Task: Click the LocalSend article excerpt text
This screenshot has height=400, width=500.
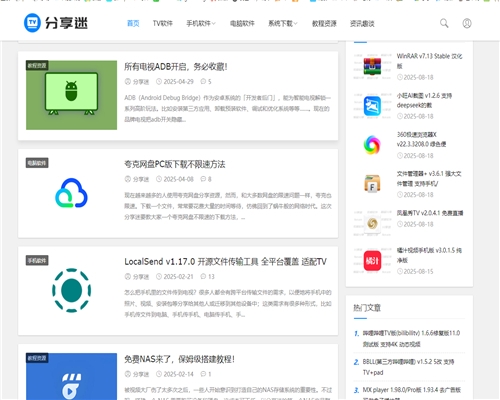Action: (228, 303)
